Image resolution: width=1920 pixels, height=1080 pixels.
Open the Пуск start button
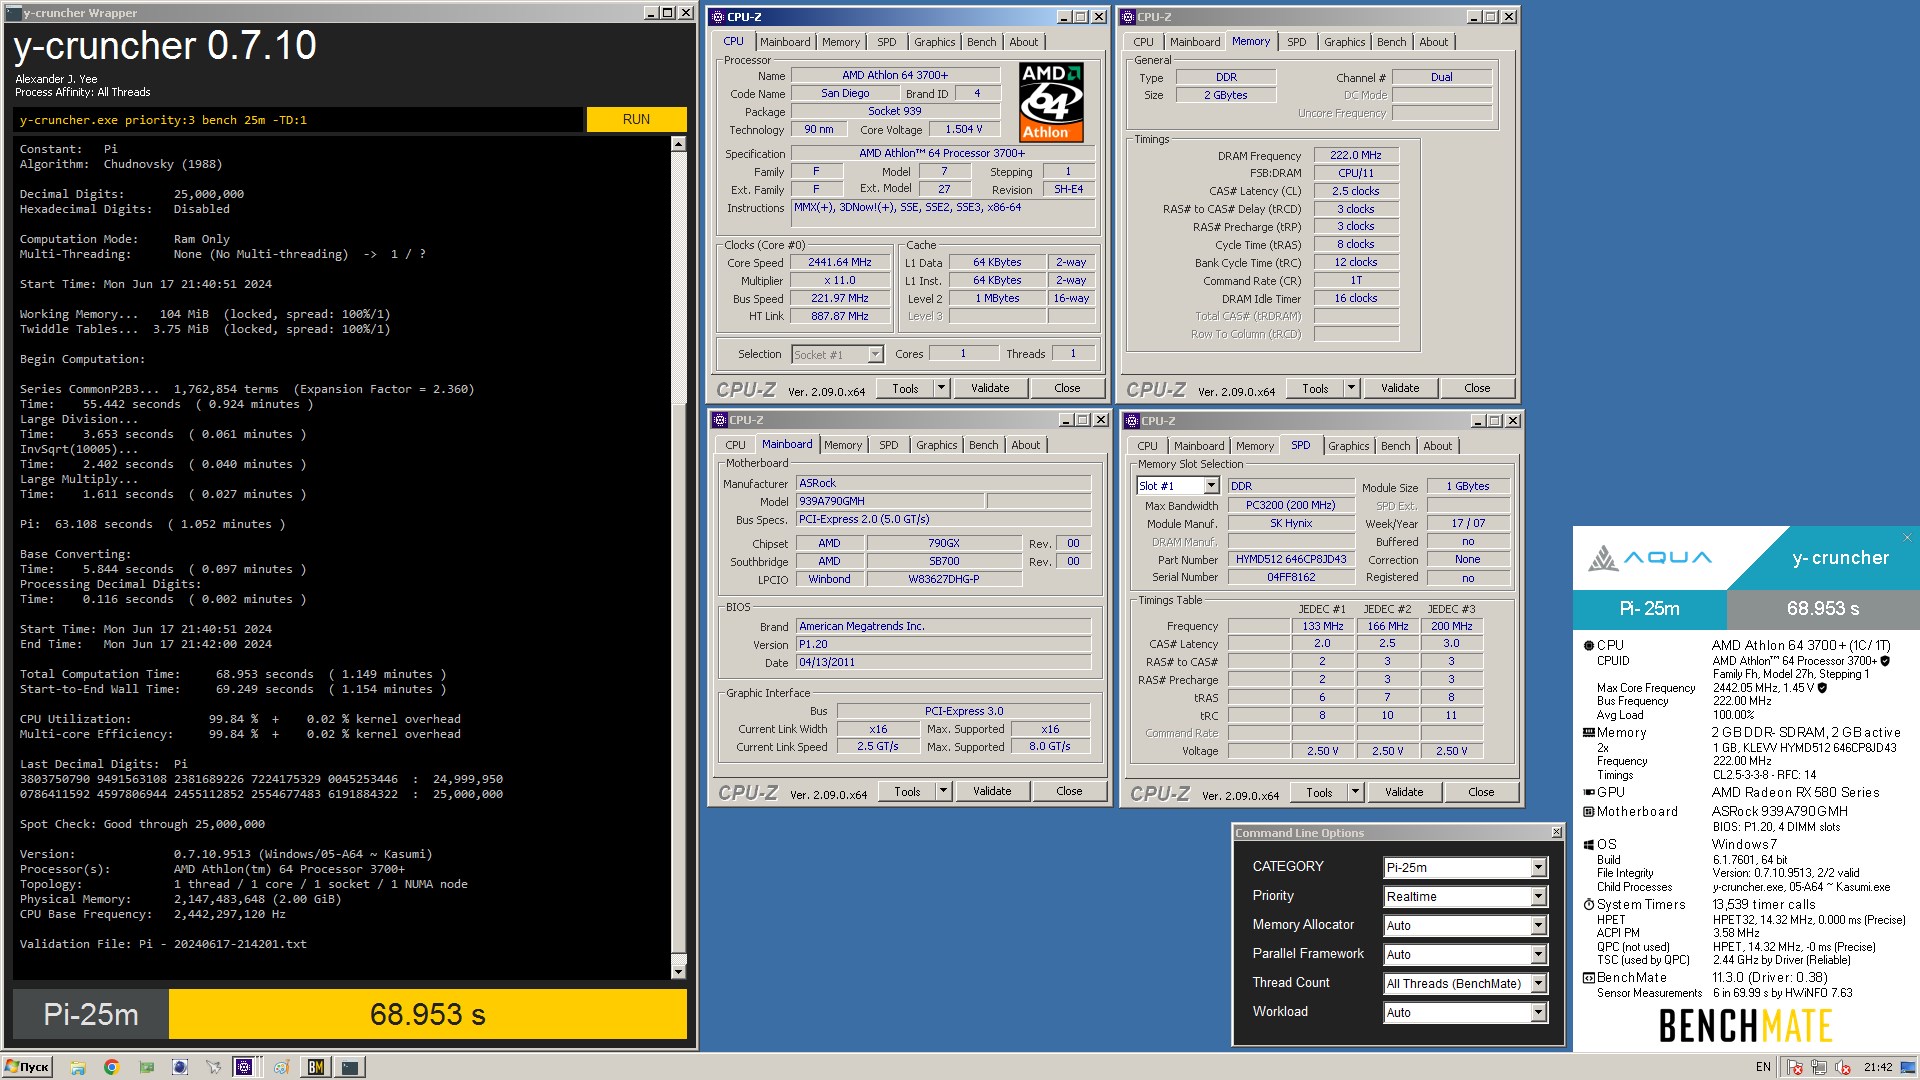[x=27, y=1067]
